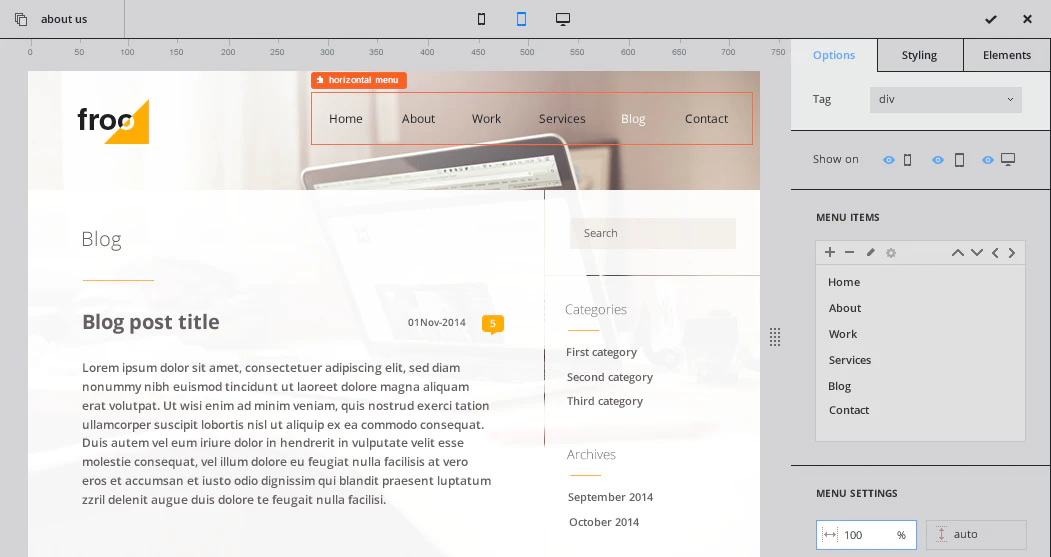Click Work in the page navigation
Image resolution: width=1051 pixels, height=557 pixels.
click(486, 119)
